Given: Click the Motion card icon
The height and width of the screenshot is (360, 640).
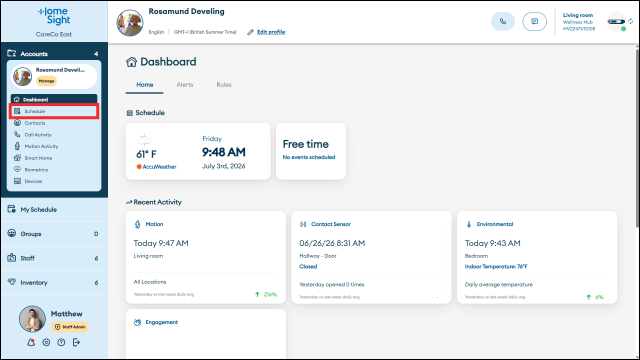Looking at the screenshot, I should point(138,224).
